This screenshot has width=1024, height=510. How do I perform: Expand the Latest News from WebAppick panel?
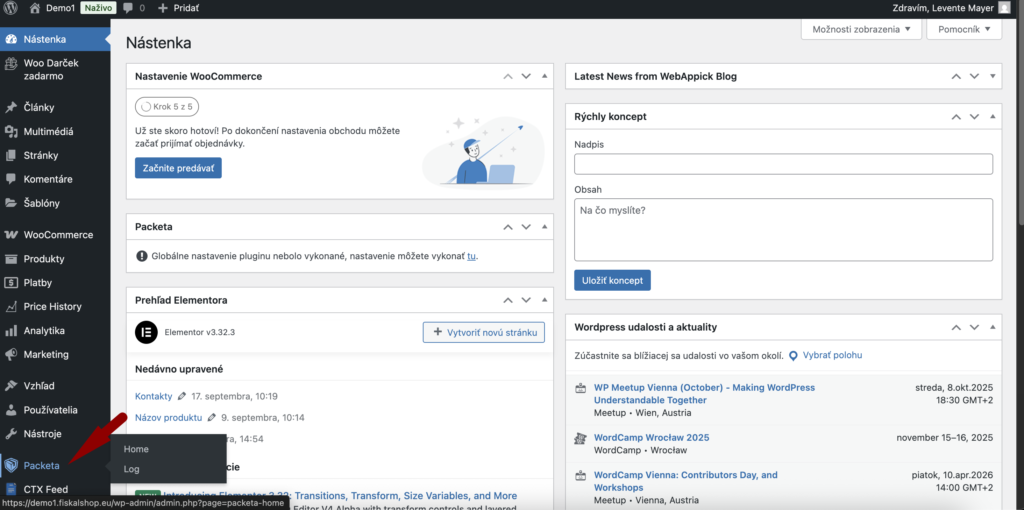(992, 77)
